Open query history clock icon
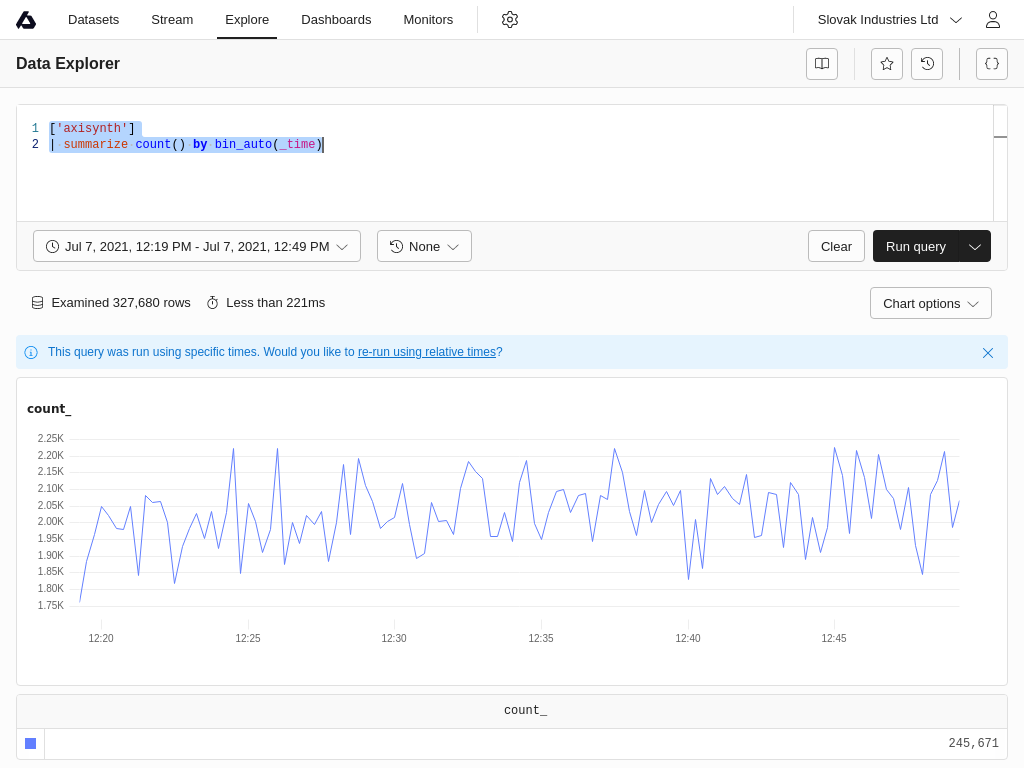Image resolution: width=1024 pixels, height=768 pixels. tap(927, 64)
